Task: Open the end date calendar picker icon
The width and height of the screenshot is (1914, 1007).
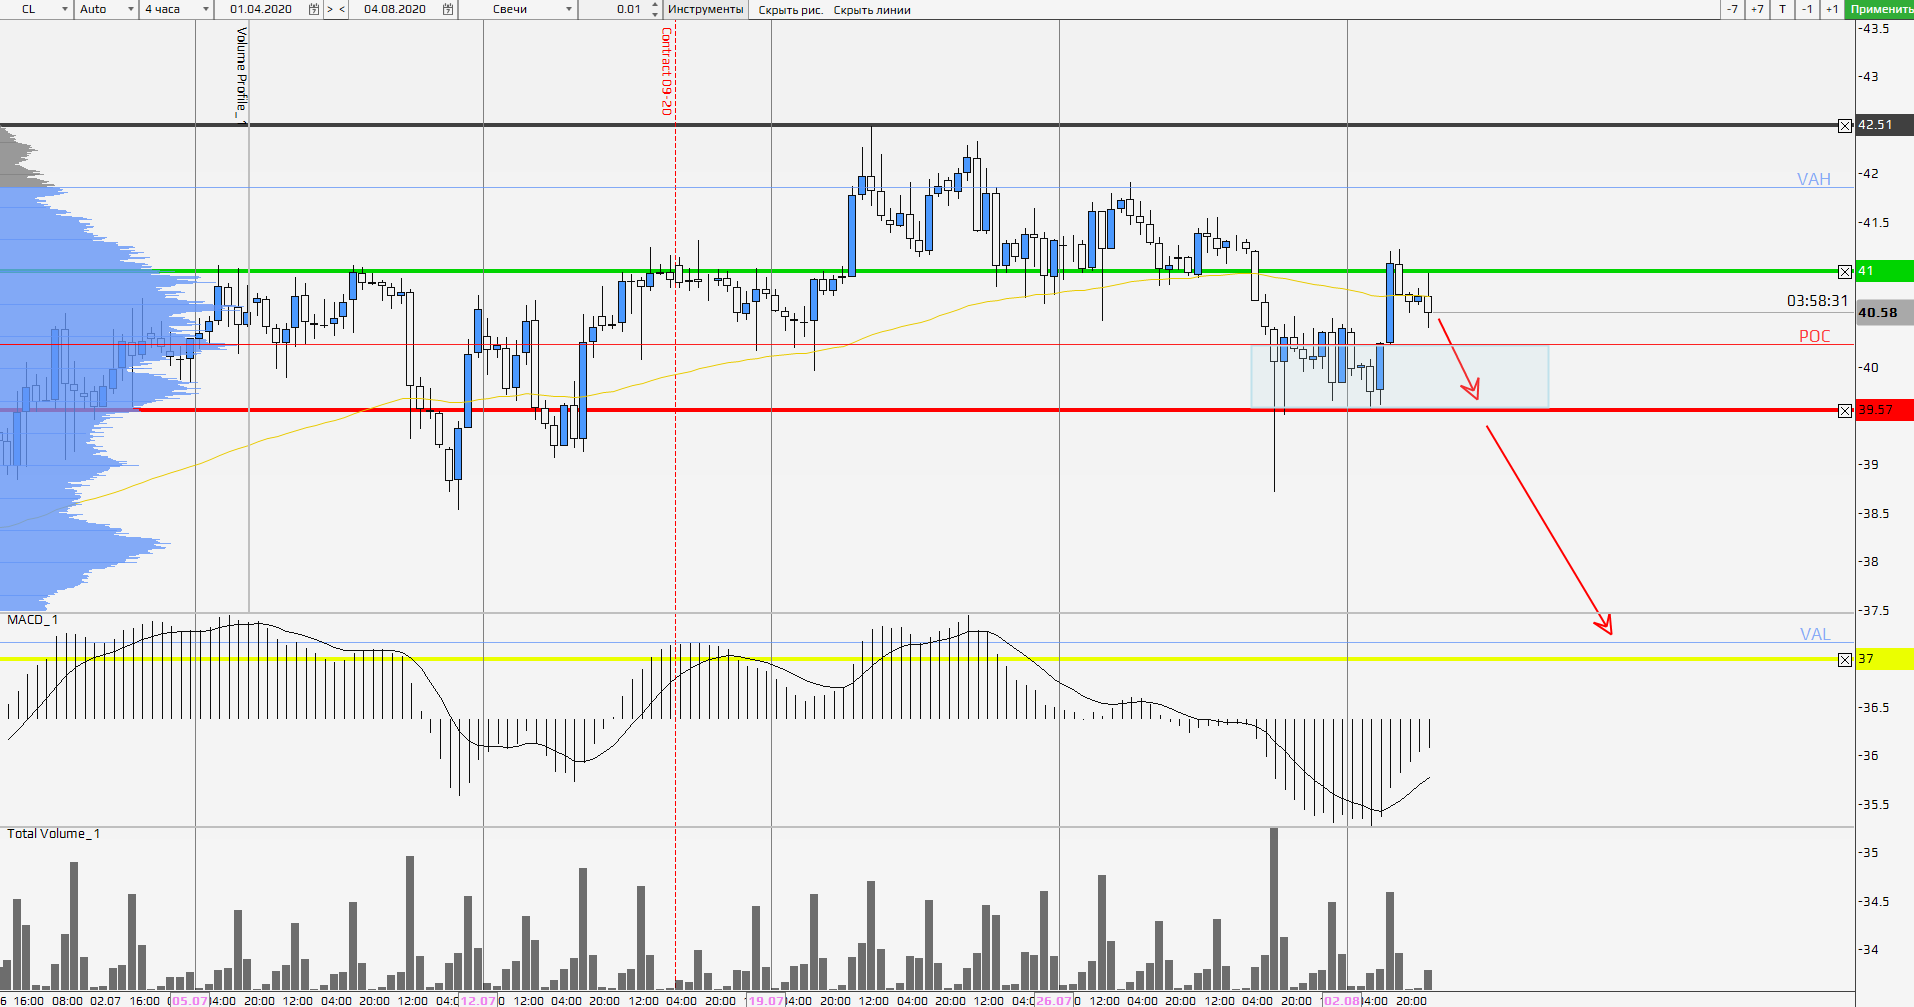Action: coord(448,9)
